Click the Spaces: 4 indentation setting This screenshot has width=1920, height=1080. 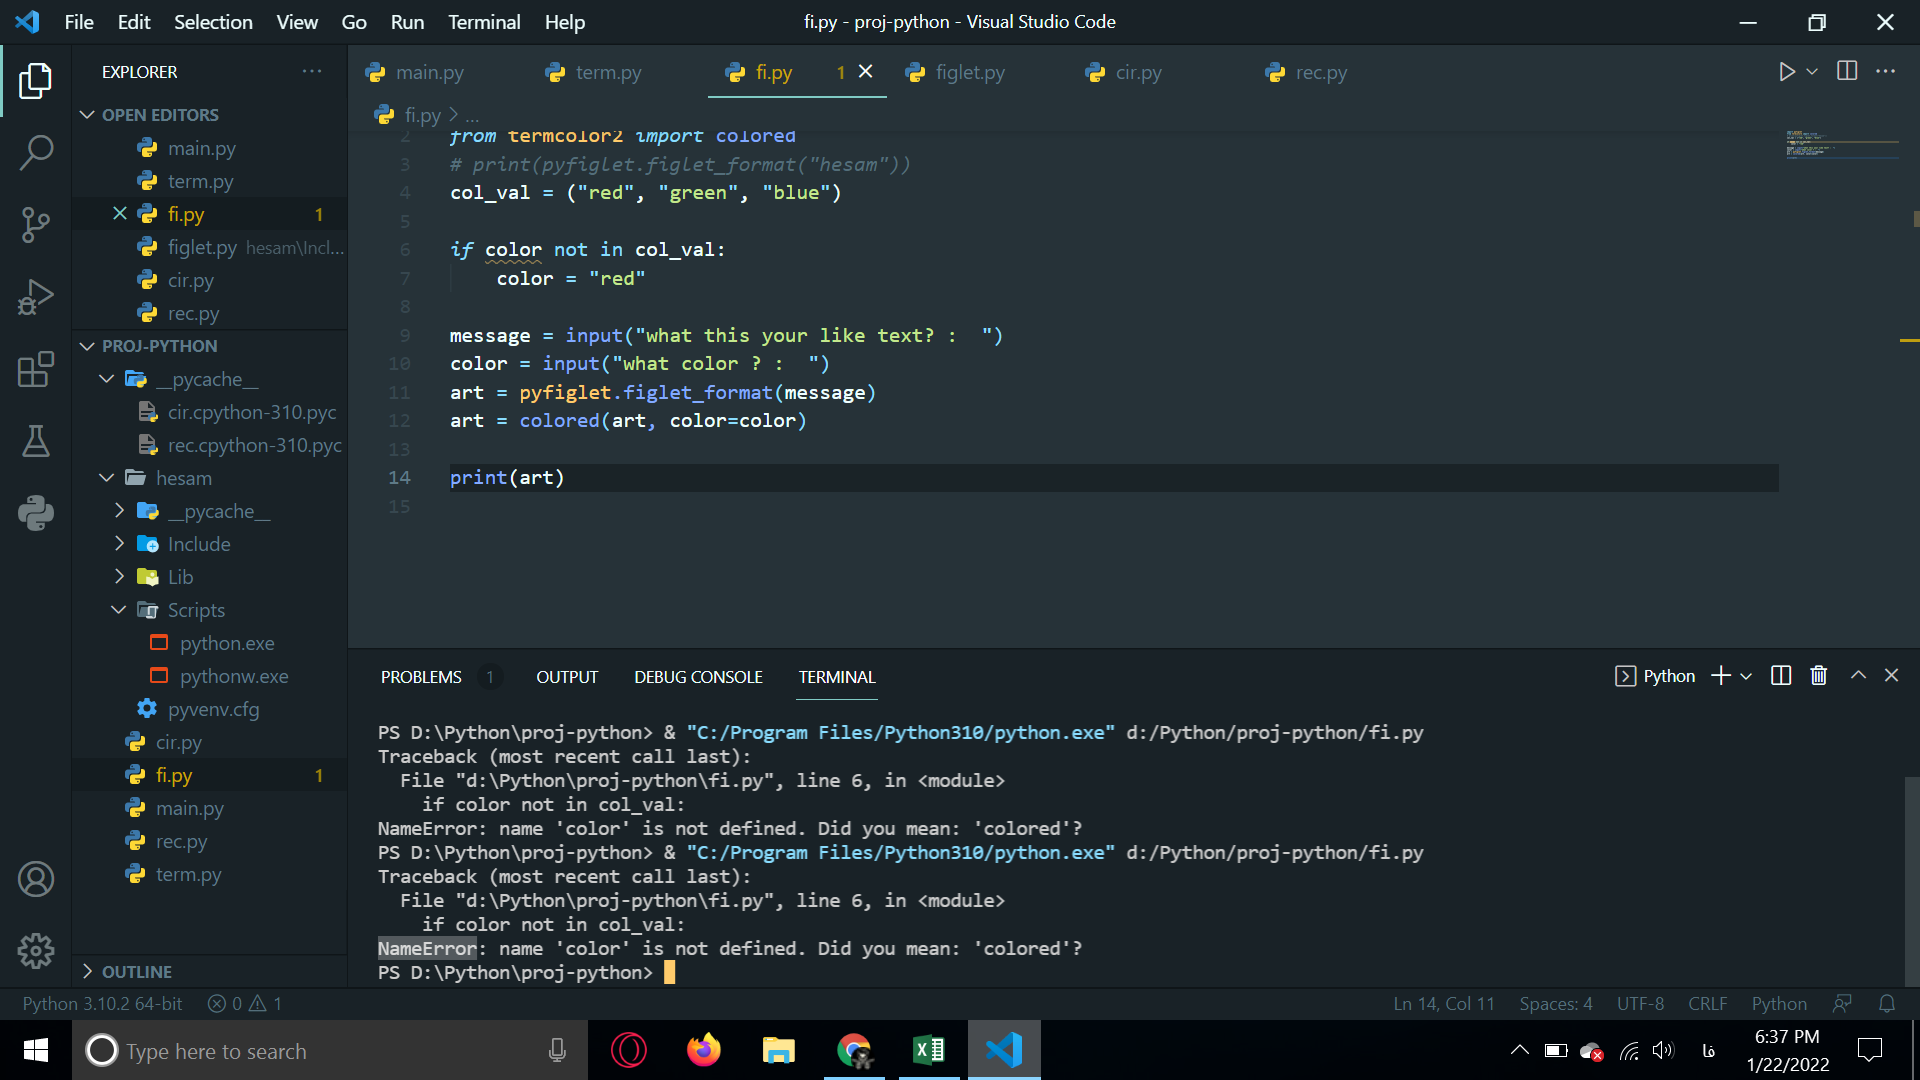[1555, 1003]
